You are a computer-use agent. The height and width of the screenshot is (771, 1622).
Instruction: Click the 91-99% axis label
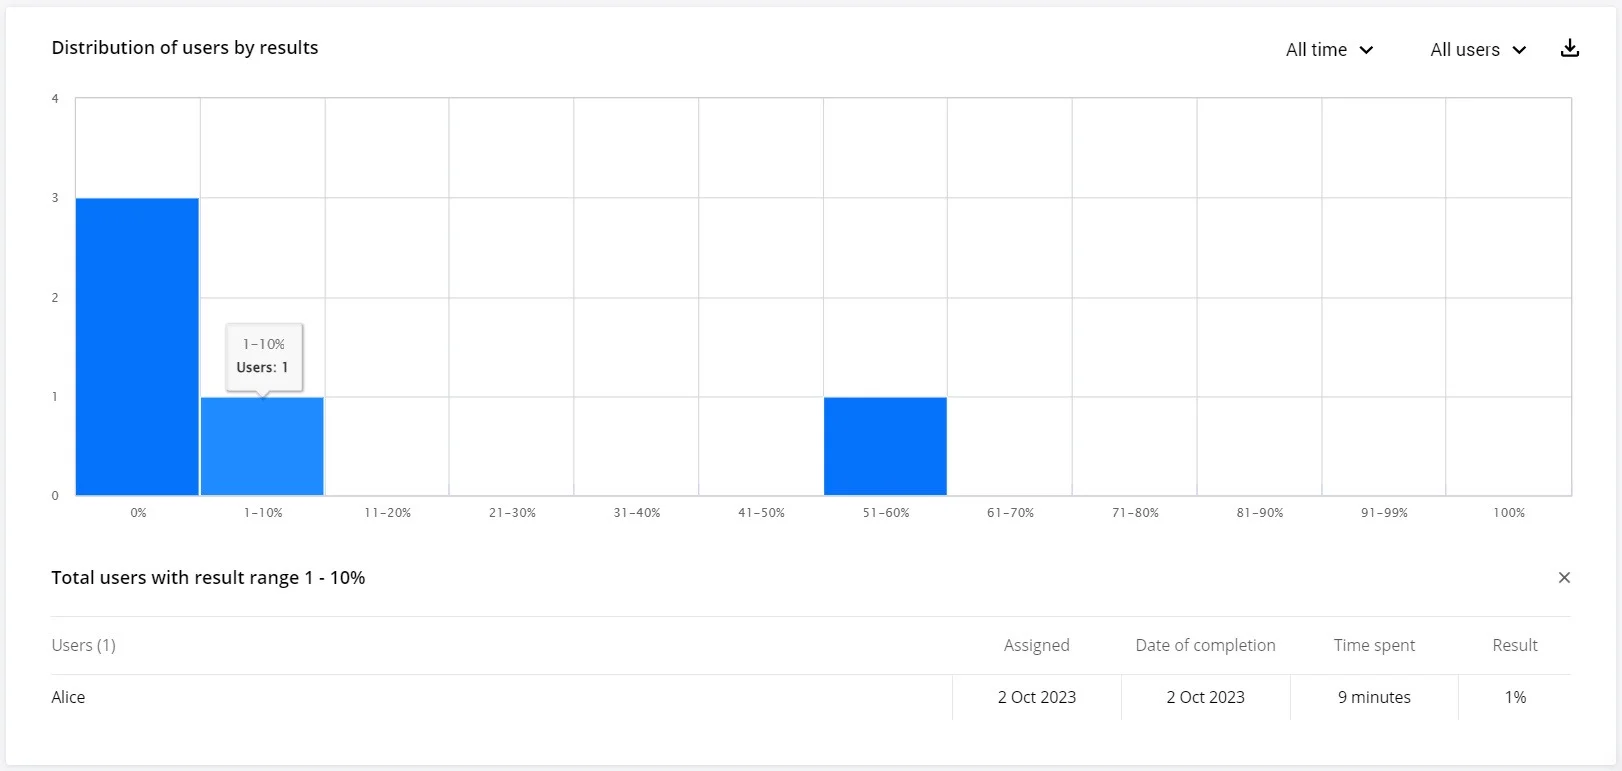click(x=1384, y=513)
